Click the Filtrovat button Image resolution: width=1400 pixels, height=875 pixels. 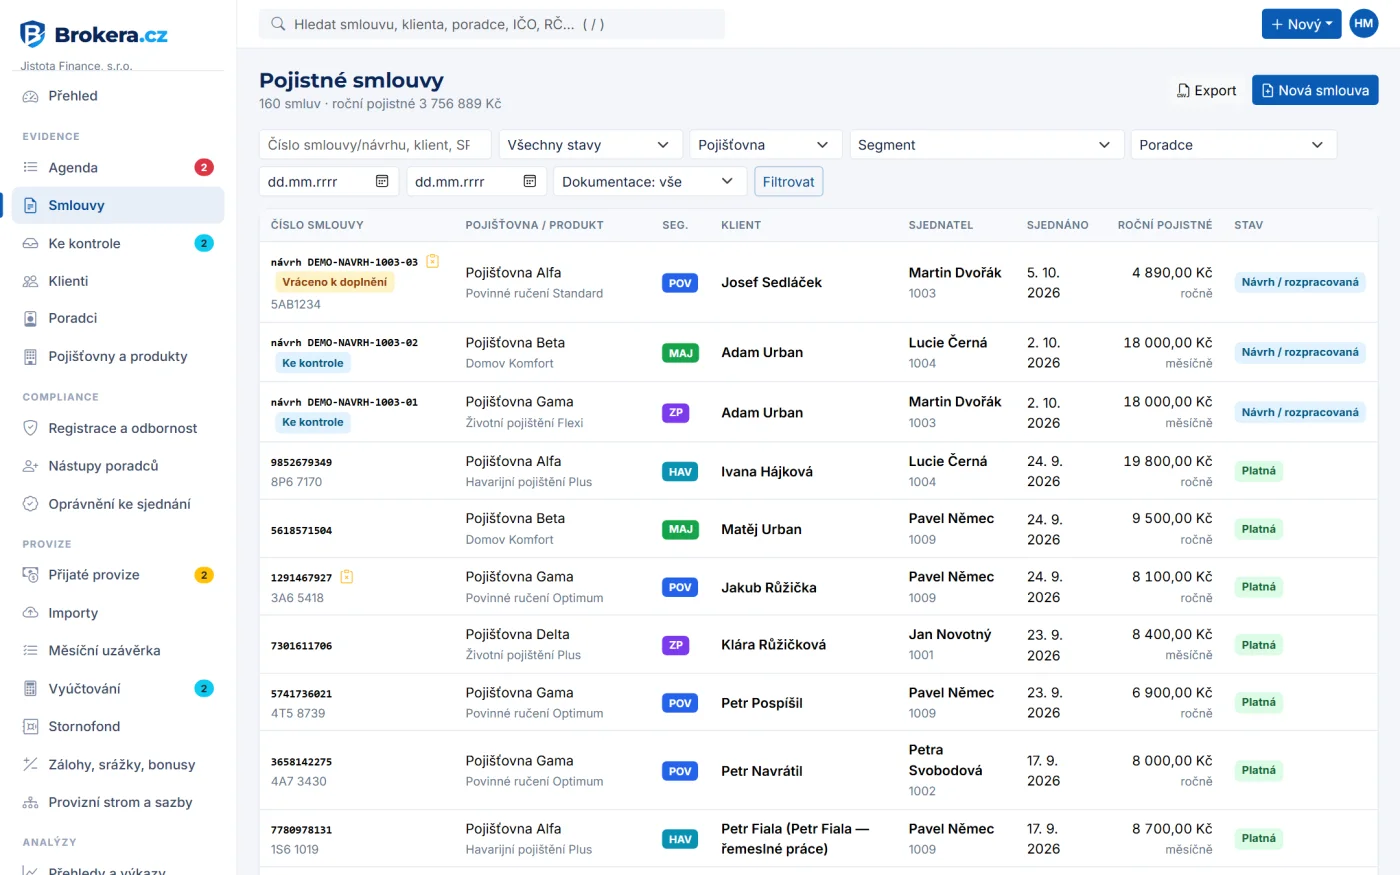789,182
